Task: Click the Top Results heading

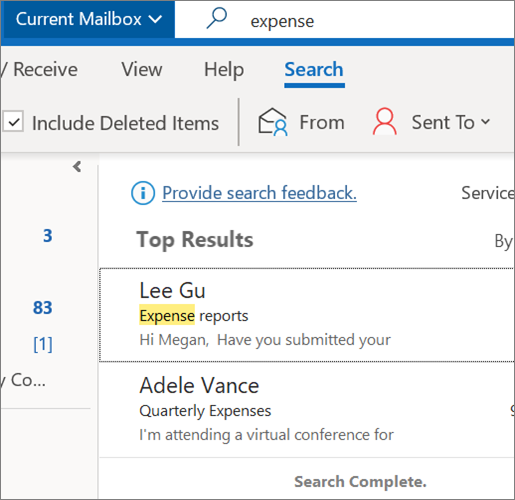Action: (x=195, y=239)
